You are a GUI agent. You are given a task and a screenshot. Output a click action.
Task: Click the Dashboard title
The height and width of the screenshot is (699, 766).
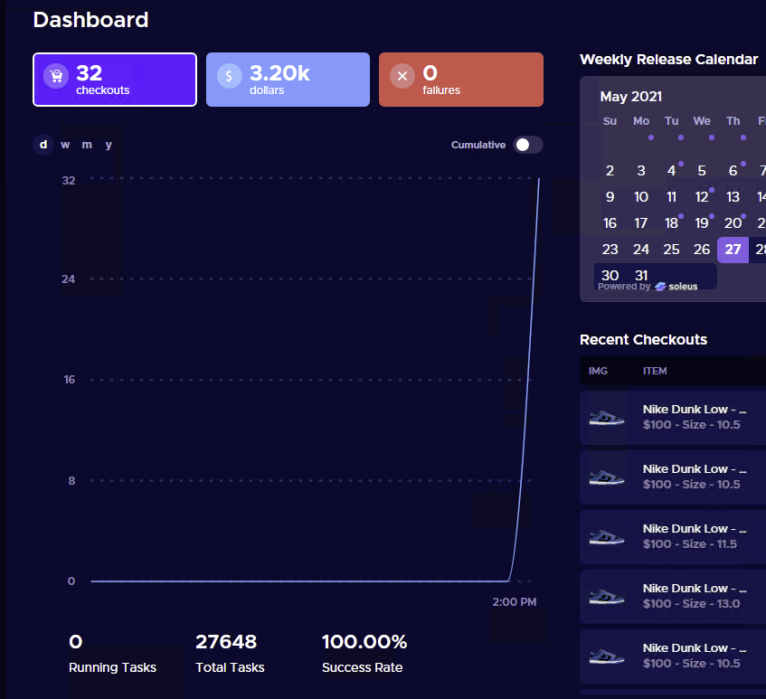coord(90,20)
